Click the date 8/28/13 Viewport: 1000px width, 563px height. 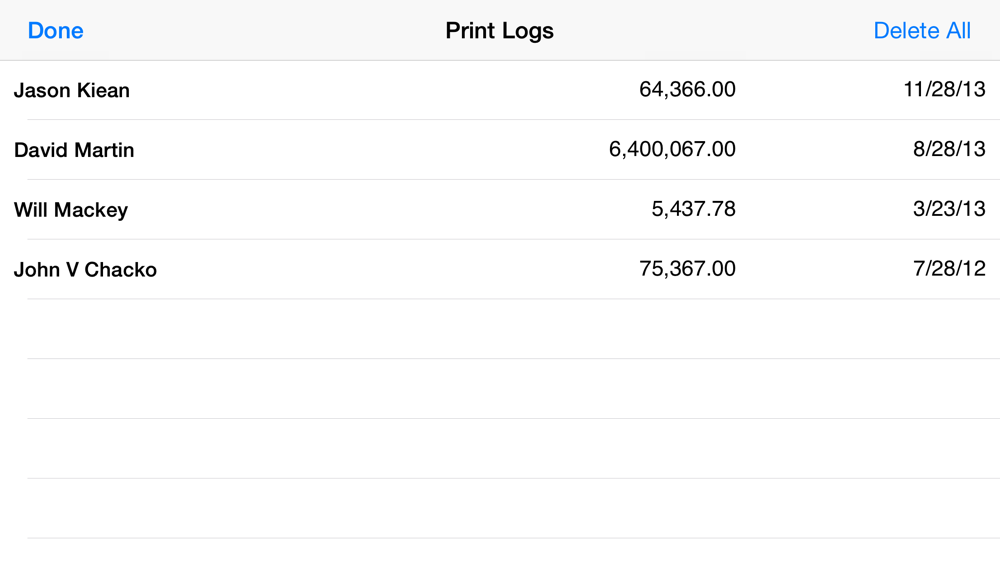949,149
